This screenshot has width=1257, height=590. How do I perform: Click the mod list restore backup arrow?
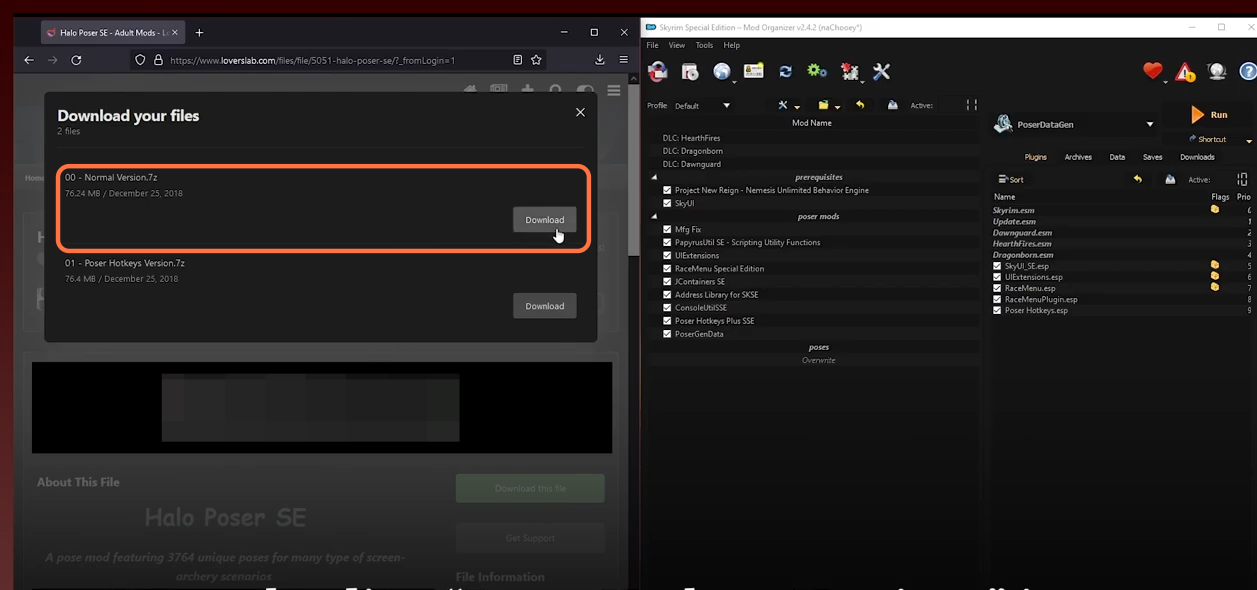860,105
